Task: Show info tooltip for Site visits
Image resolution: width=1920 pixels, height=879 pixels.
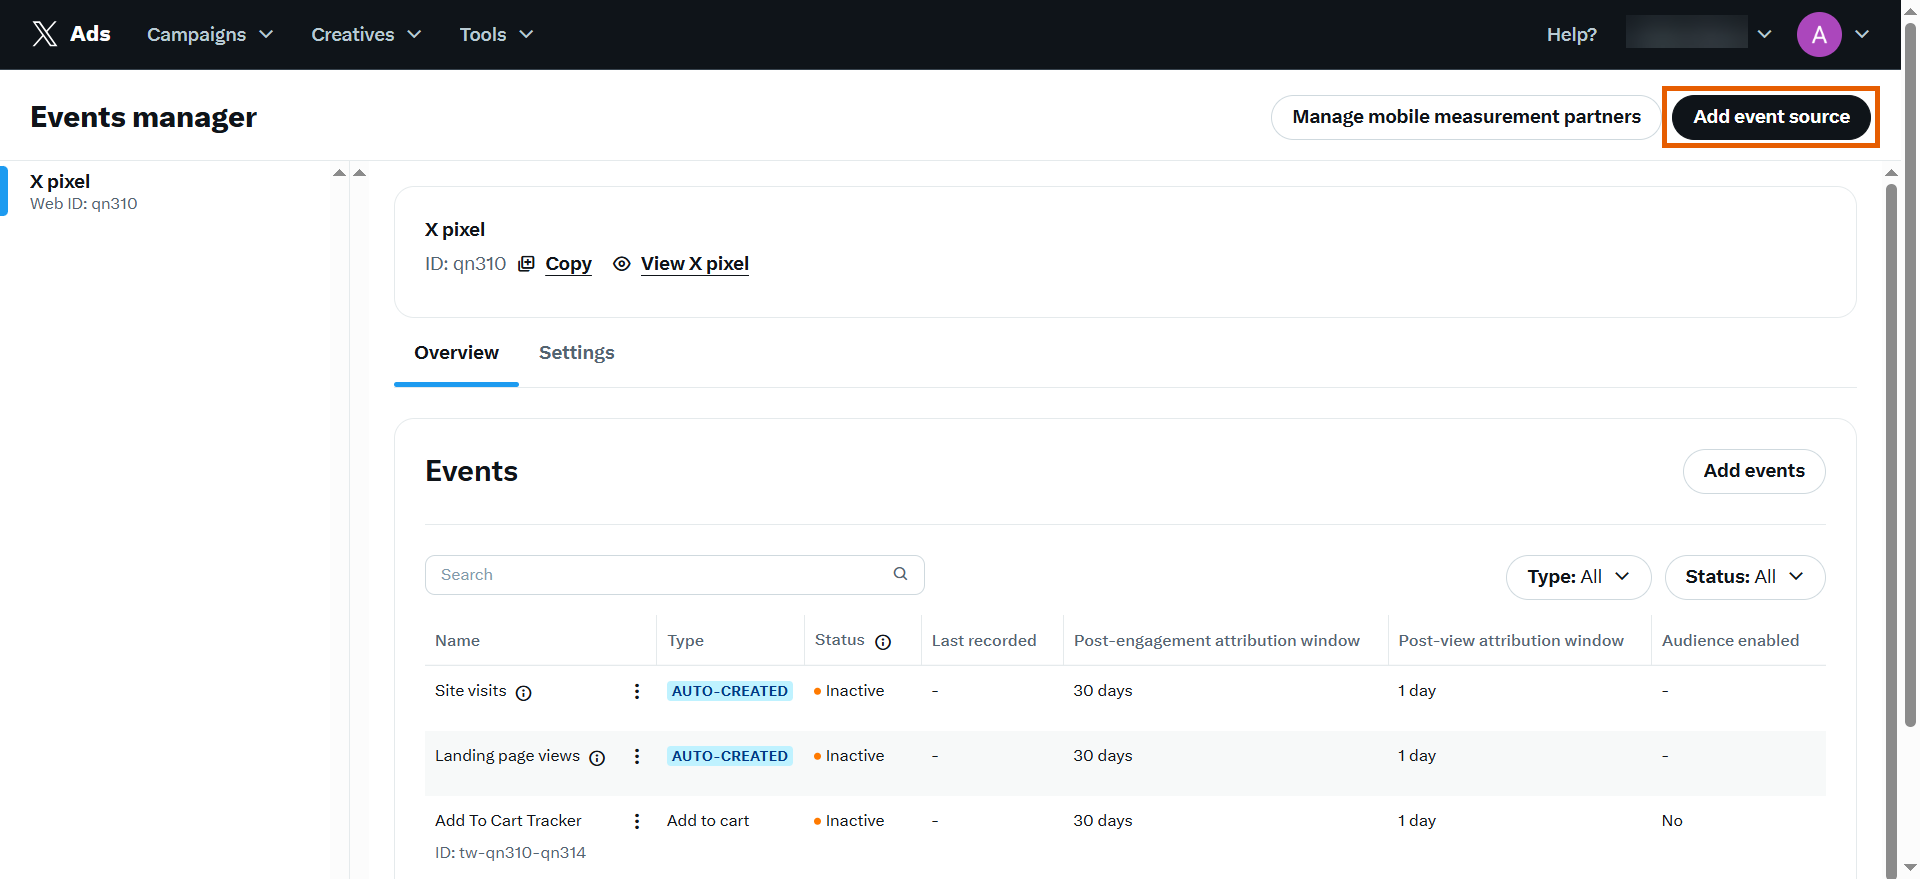Action: coord(523,692)
